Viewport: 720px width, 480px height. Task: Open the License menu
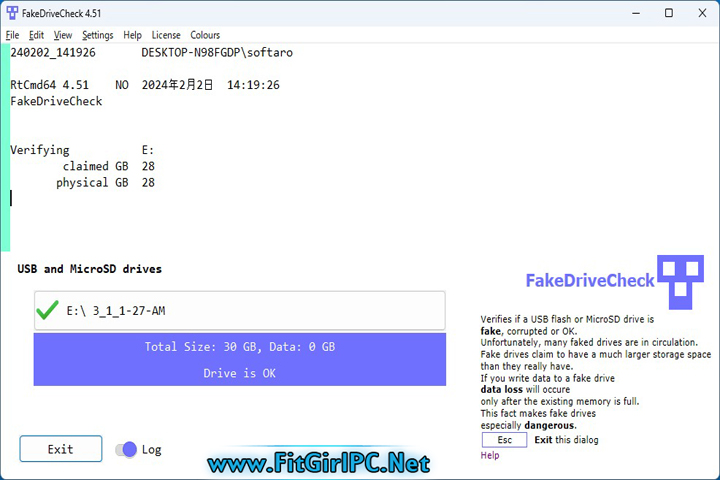[x=166, y=35]
